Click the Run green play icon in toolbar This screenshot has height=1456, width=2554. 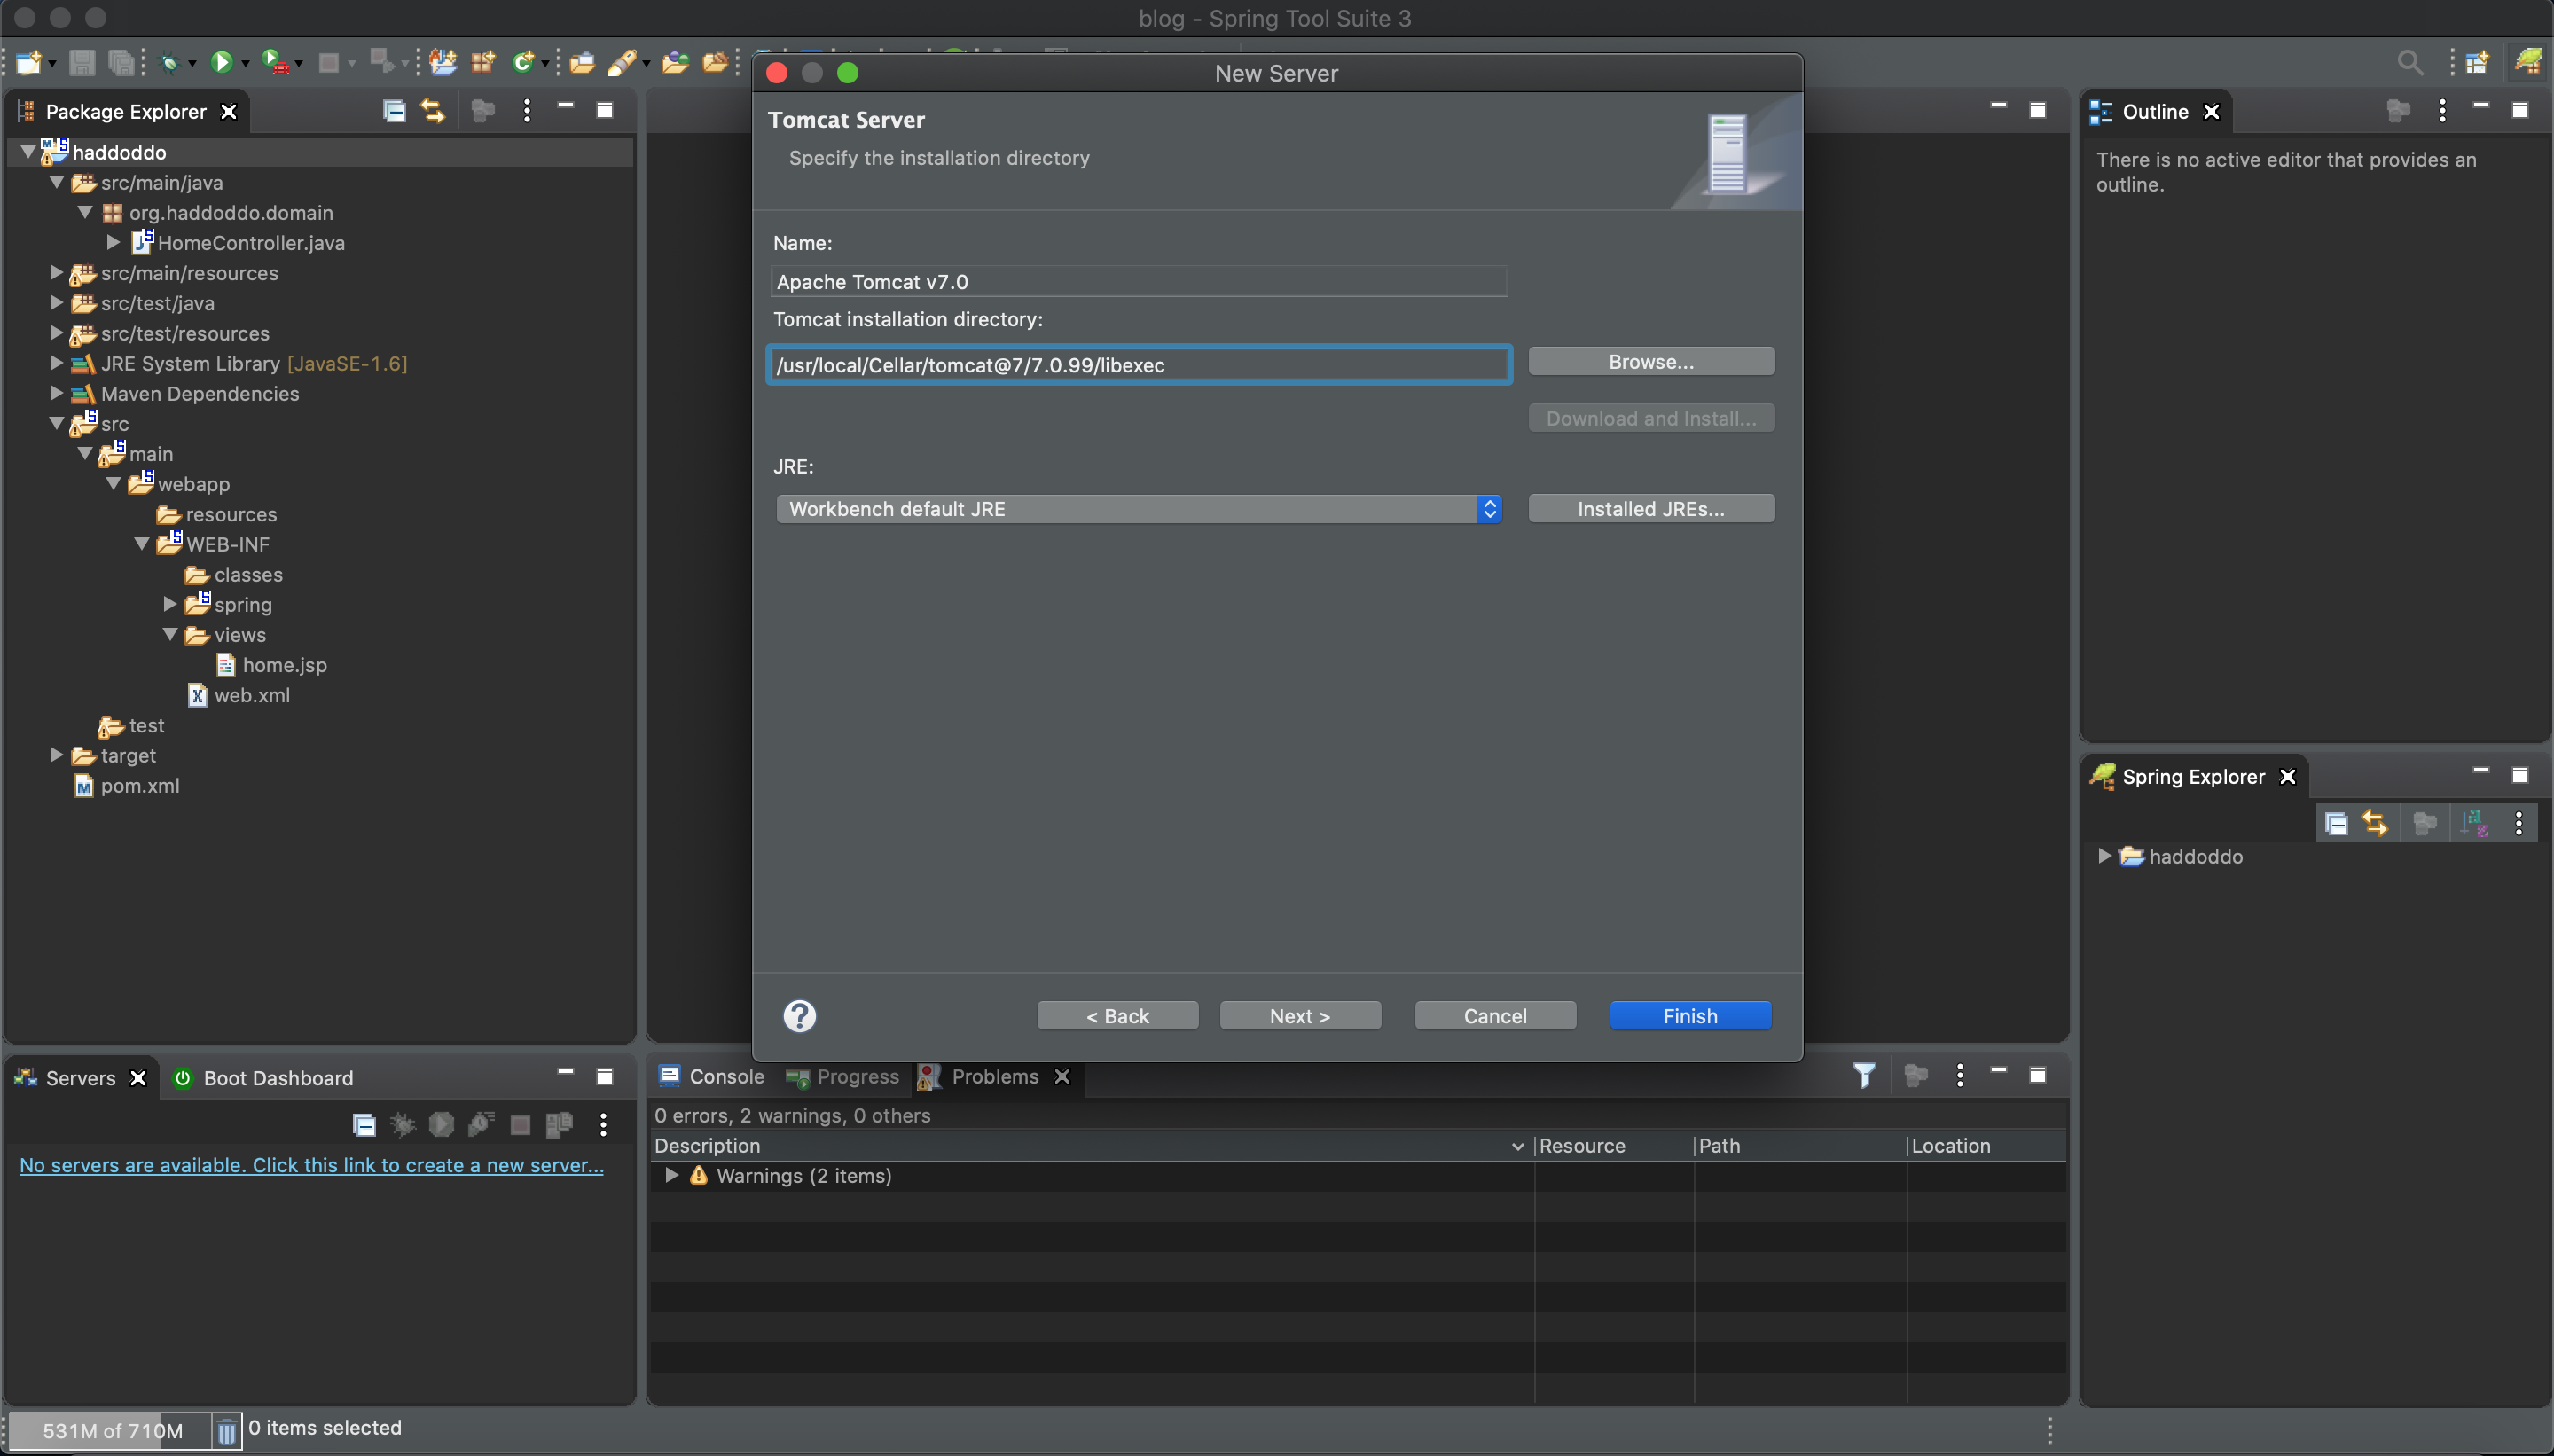[x=221, y=63]
